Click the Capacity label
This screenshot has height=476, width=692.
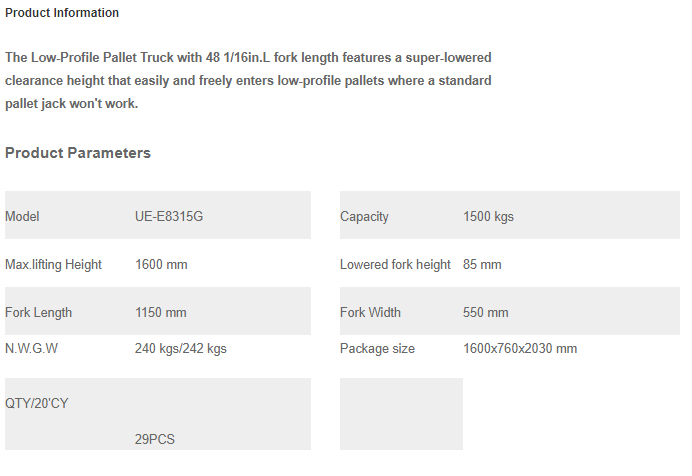[364, 217]
